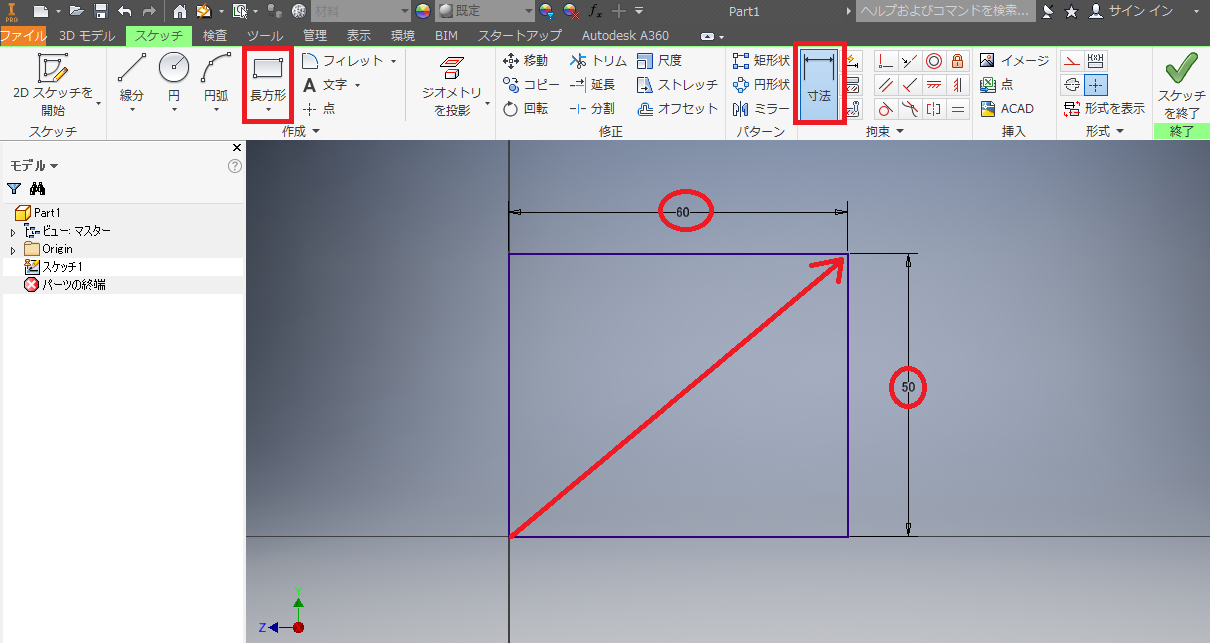The width and height of the screenshot is (1210, 643).
Task: Activate the Dimension (寸法) tool
Action: (820, 84)
